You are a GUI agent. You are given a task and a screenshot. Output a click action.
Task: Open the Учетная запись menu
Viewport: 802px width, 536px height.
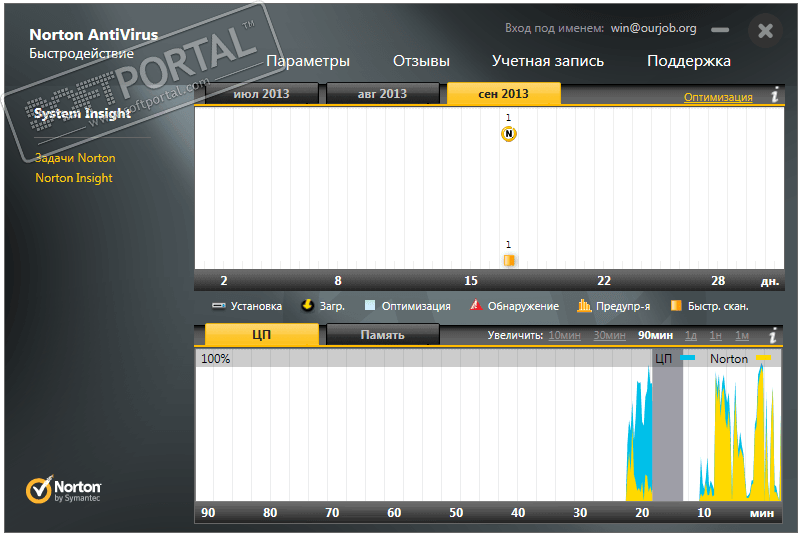[548, 61]
